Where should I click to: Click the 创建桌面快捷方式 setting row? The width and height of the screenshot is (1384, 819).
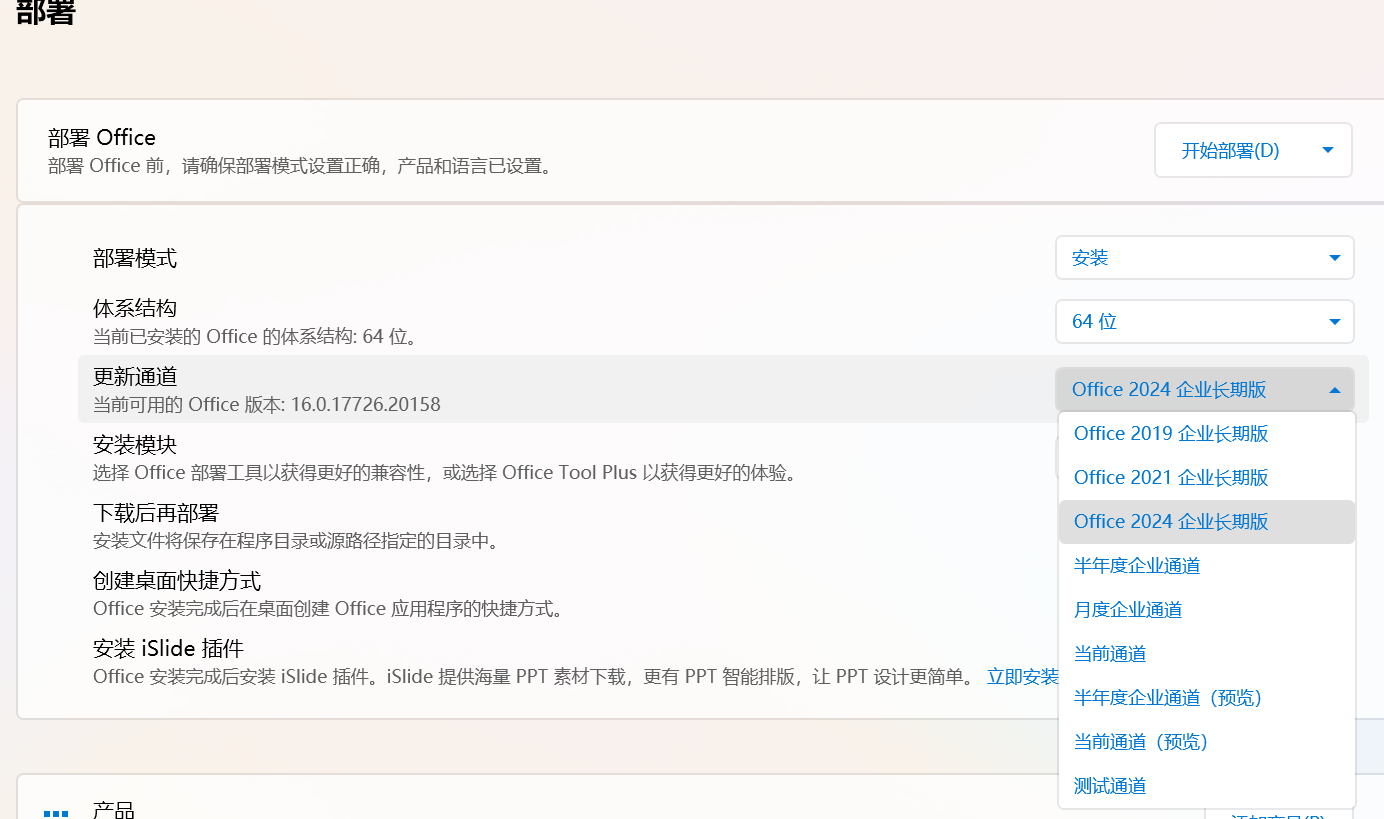click(500, 594)
